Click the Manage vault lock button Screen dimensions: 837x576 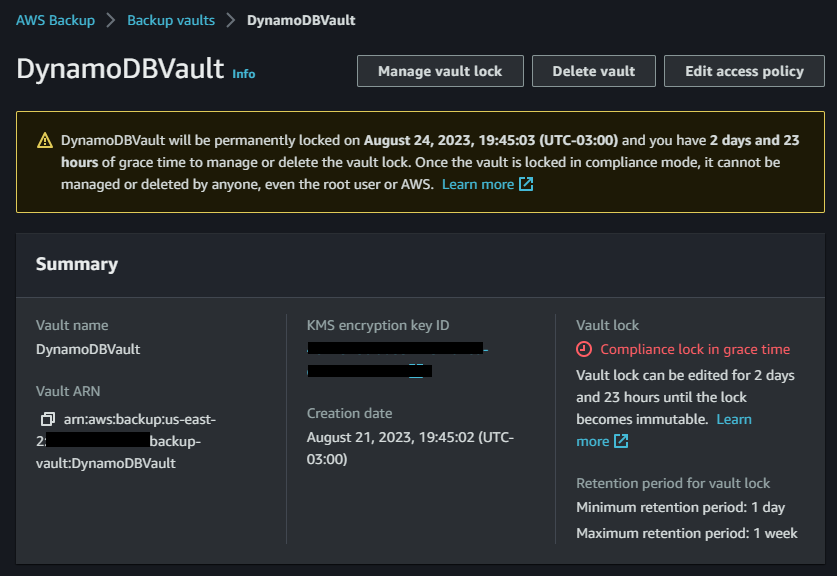pyautogui.click(x=440, y=71)
